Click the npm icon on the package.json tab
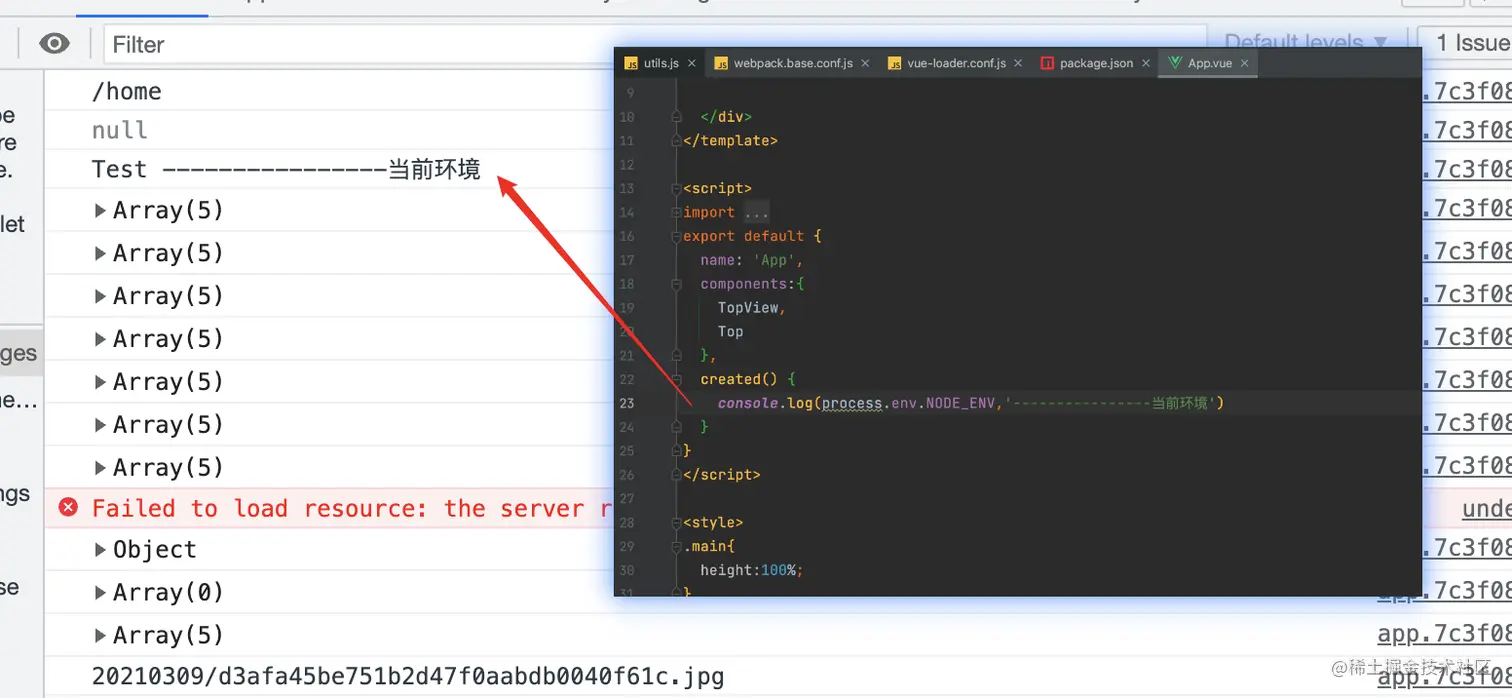The height and width of the screenshot is (698, 1512). pyautogui.click(x=1047, y=63)
